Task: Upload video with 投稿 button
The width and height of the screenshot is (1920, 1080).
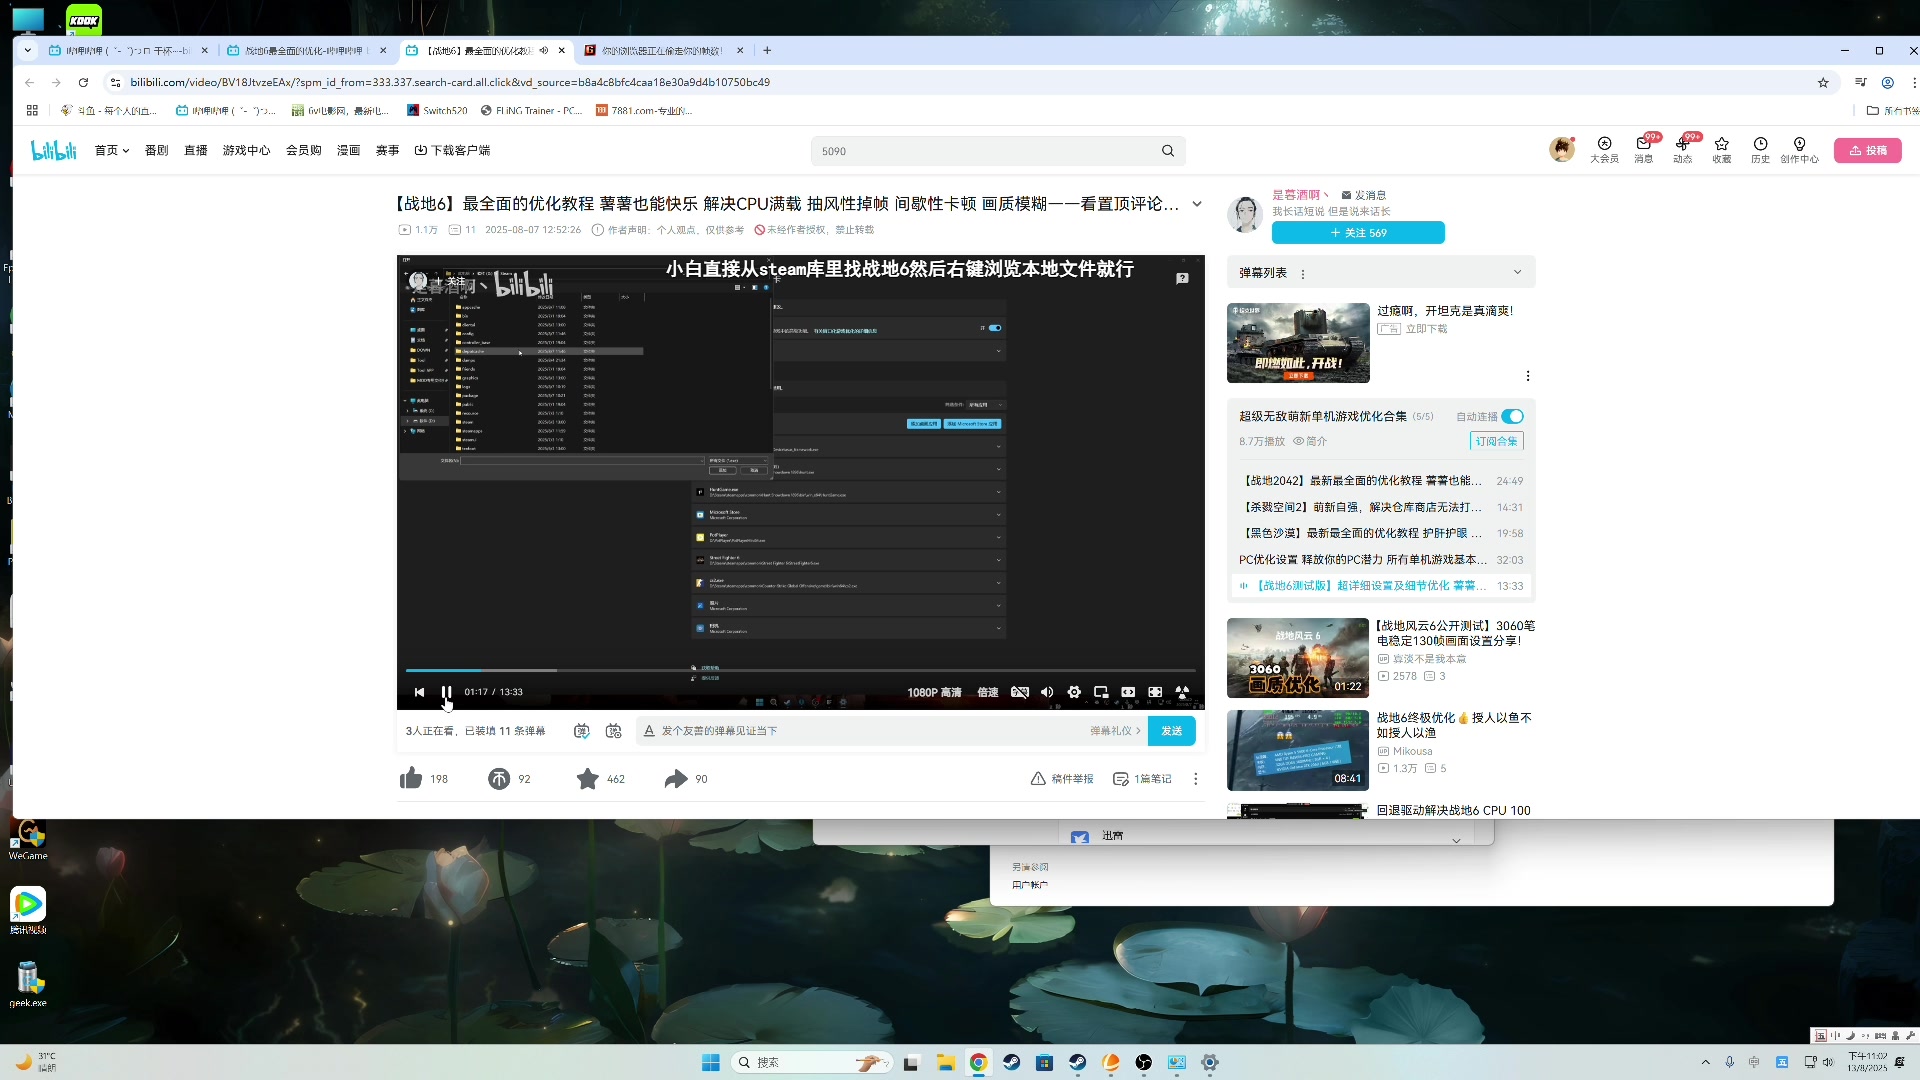Action: click(x=1867, y=151)
